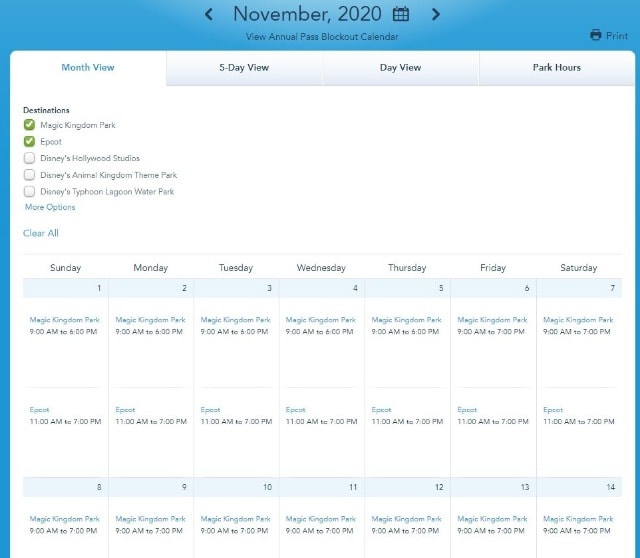Go to the next month arrow
Image resolution: width=640 pixels, height=558 pixels.
pos(436,14)
